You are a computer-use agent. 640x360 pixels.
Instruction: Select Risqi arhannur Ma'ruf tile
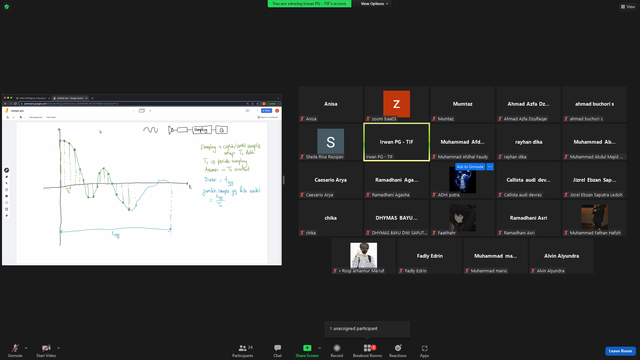tap(364, 256)
